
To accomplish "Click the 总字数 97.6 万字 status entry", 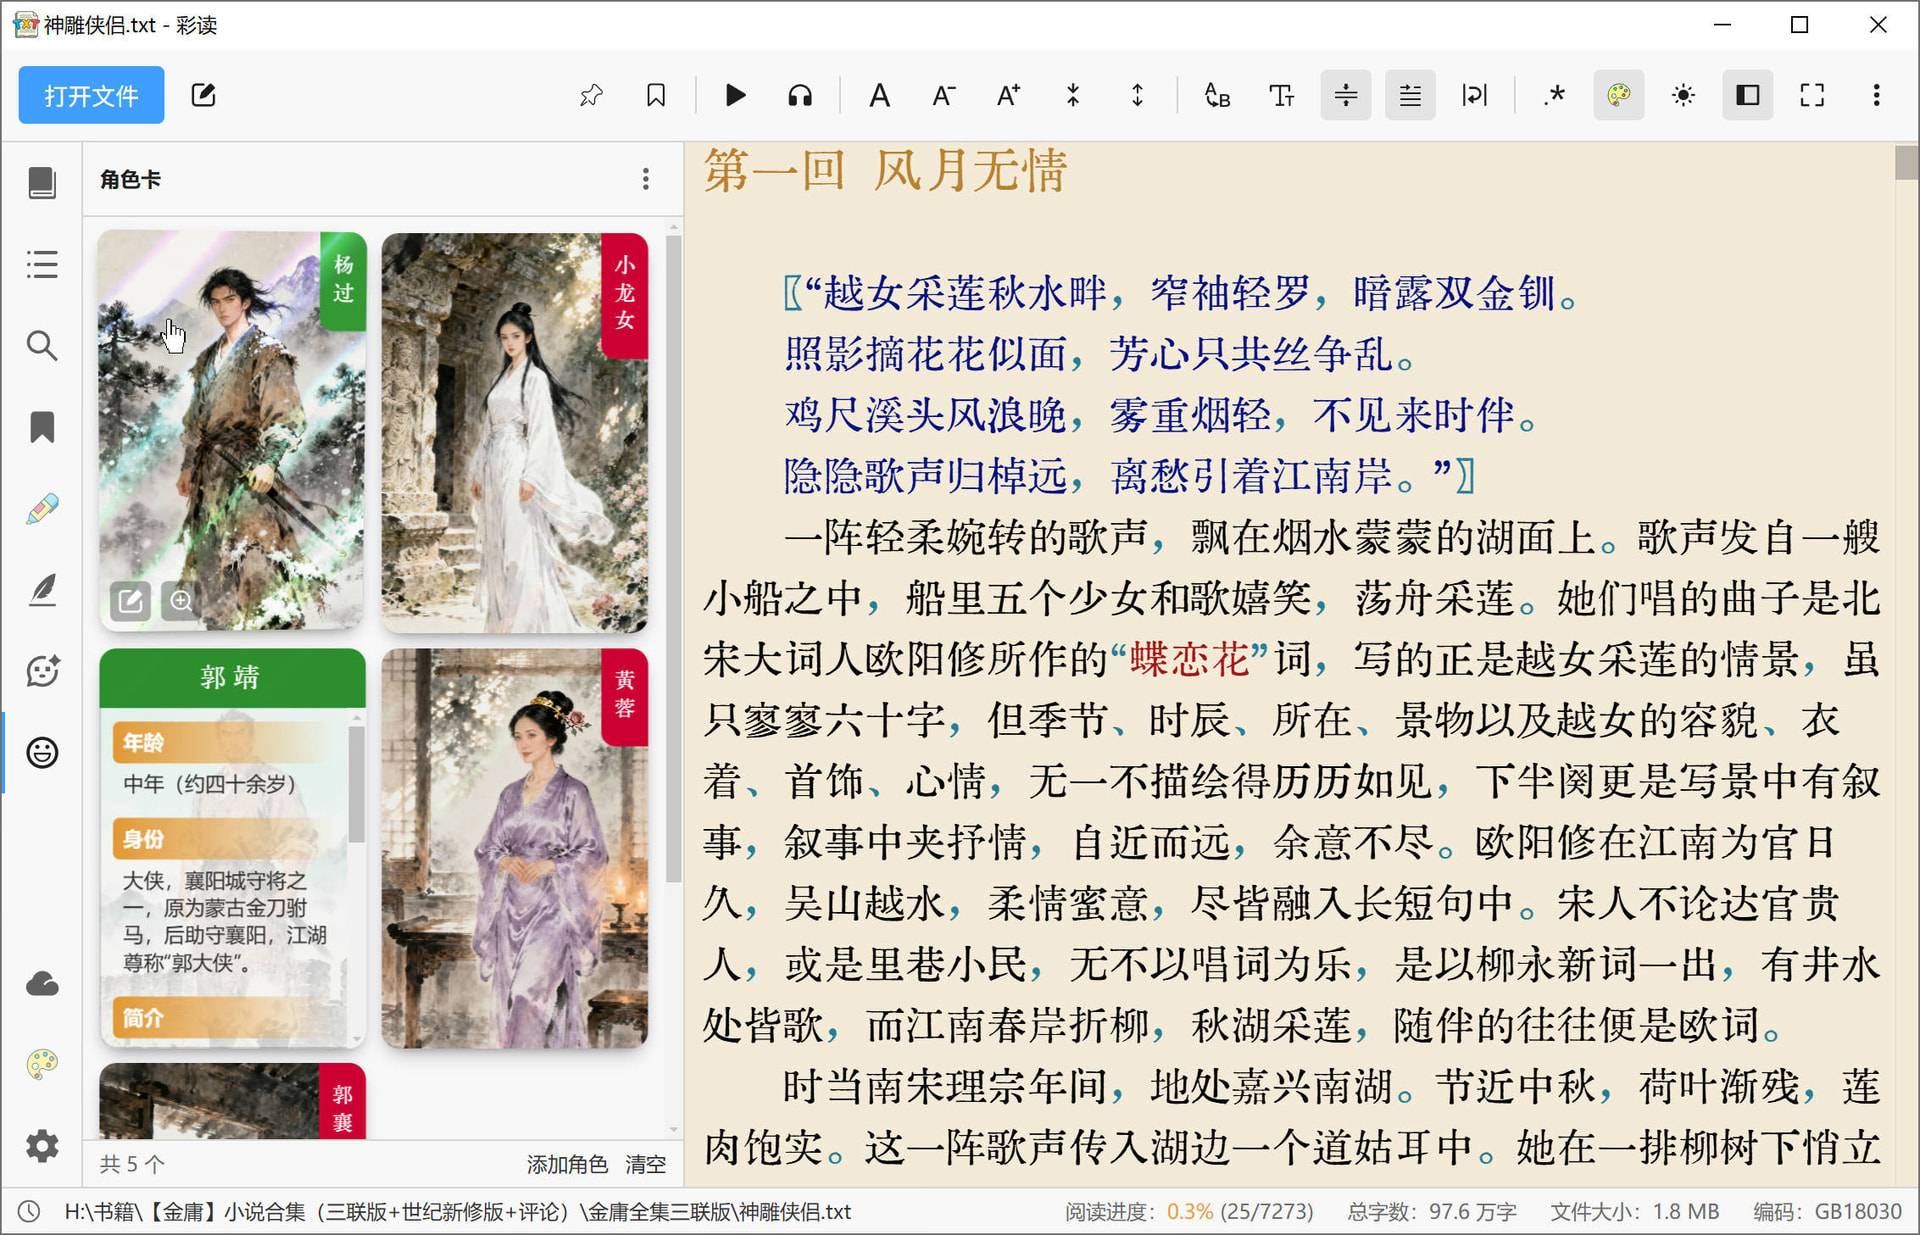I will (1432, 1212).
